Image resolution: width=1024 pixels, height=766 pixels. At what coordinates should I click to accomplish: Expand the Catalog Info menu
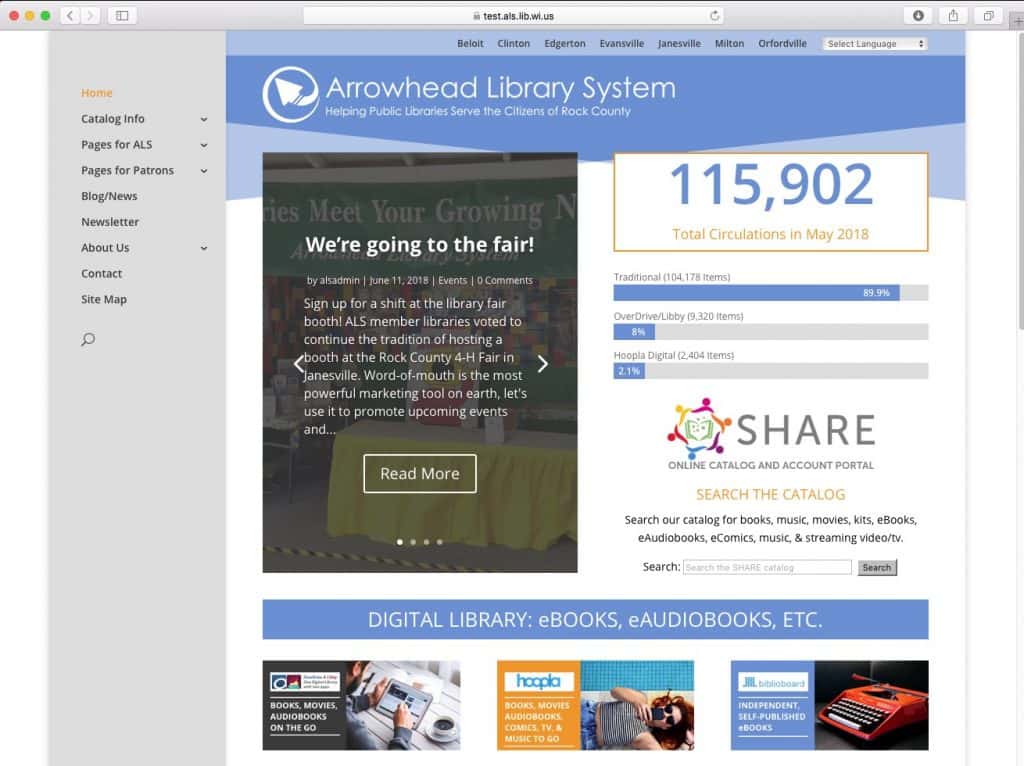tap(113, 118)
